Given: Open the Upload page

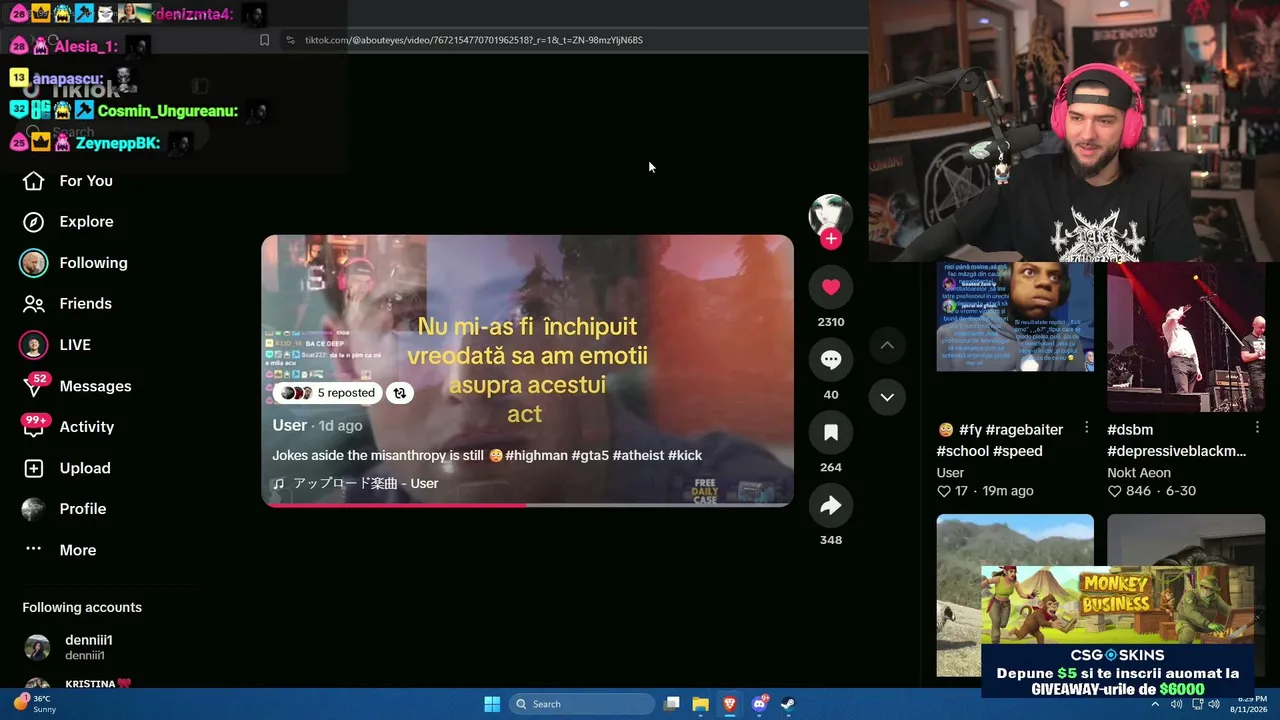Looking at the screenshot, I should coord(66,468).
